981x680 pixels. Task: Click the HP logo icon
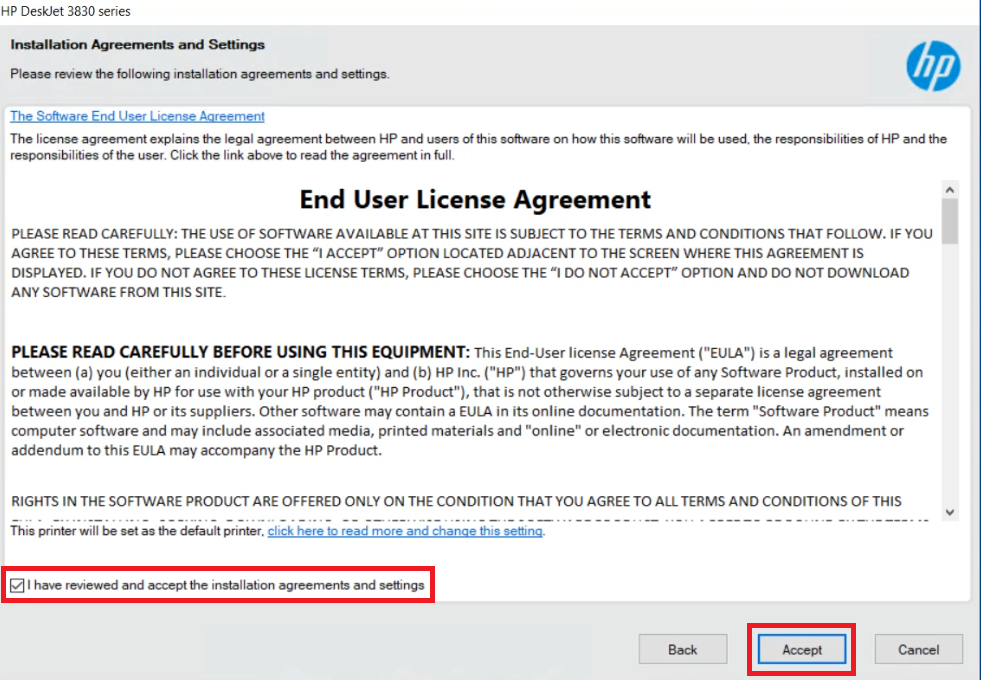click(x=933, y=66)
